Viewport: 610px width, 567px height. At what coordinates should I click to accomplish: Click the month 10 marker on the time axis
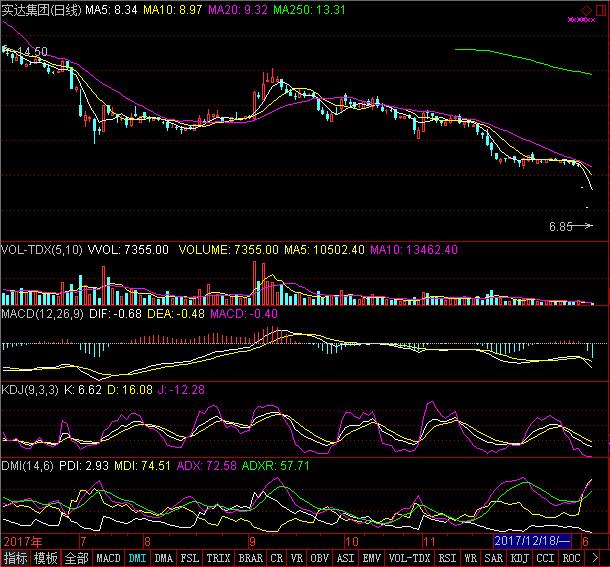click(x=351, y=541)
